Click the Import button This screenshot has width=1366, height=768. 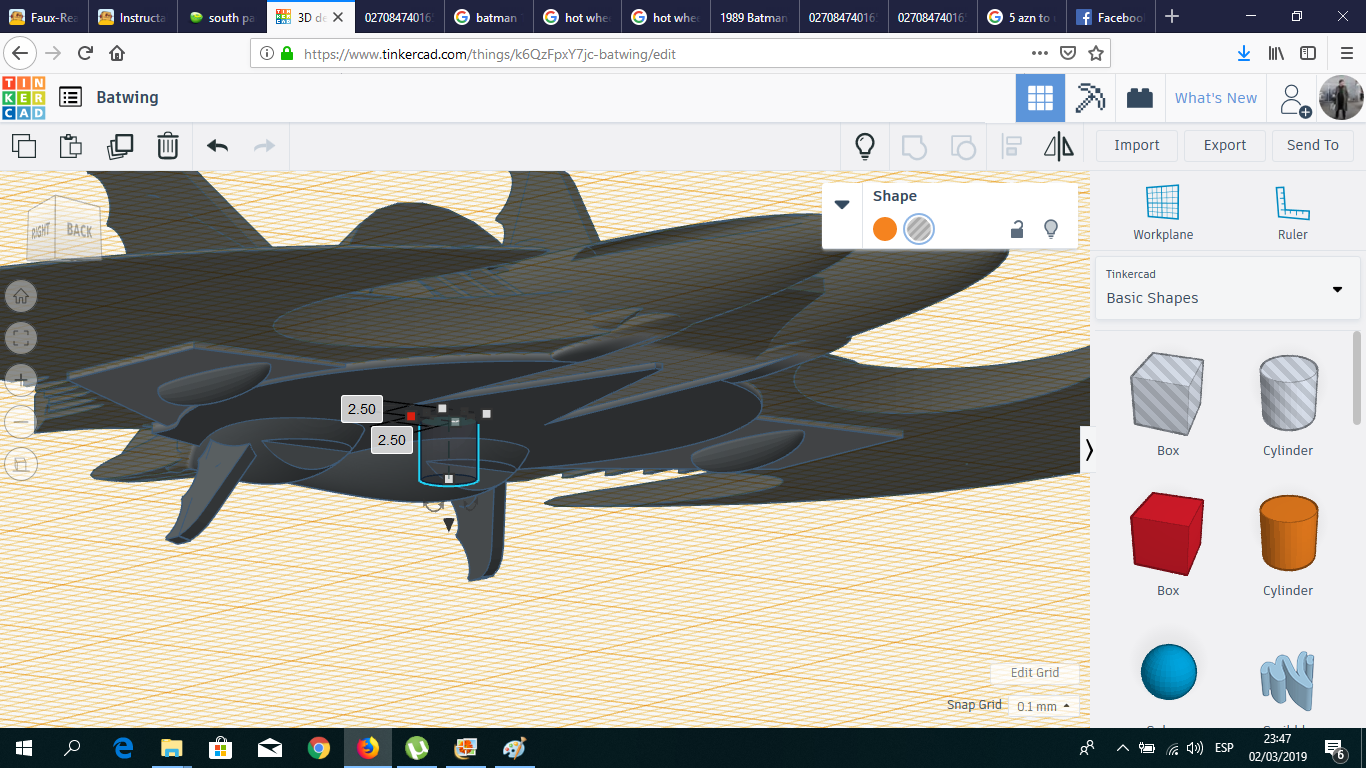click(x=1137, y=146)
